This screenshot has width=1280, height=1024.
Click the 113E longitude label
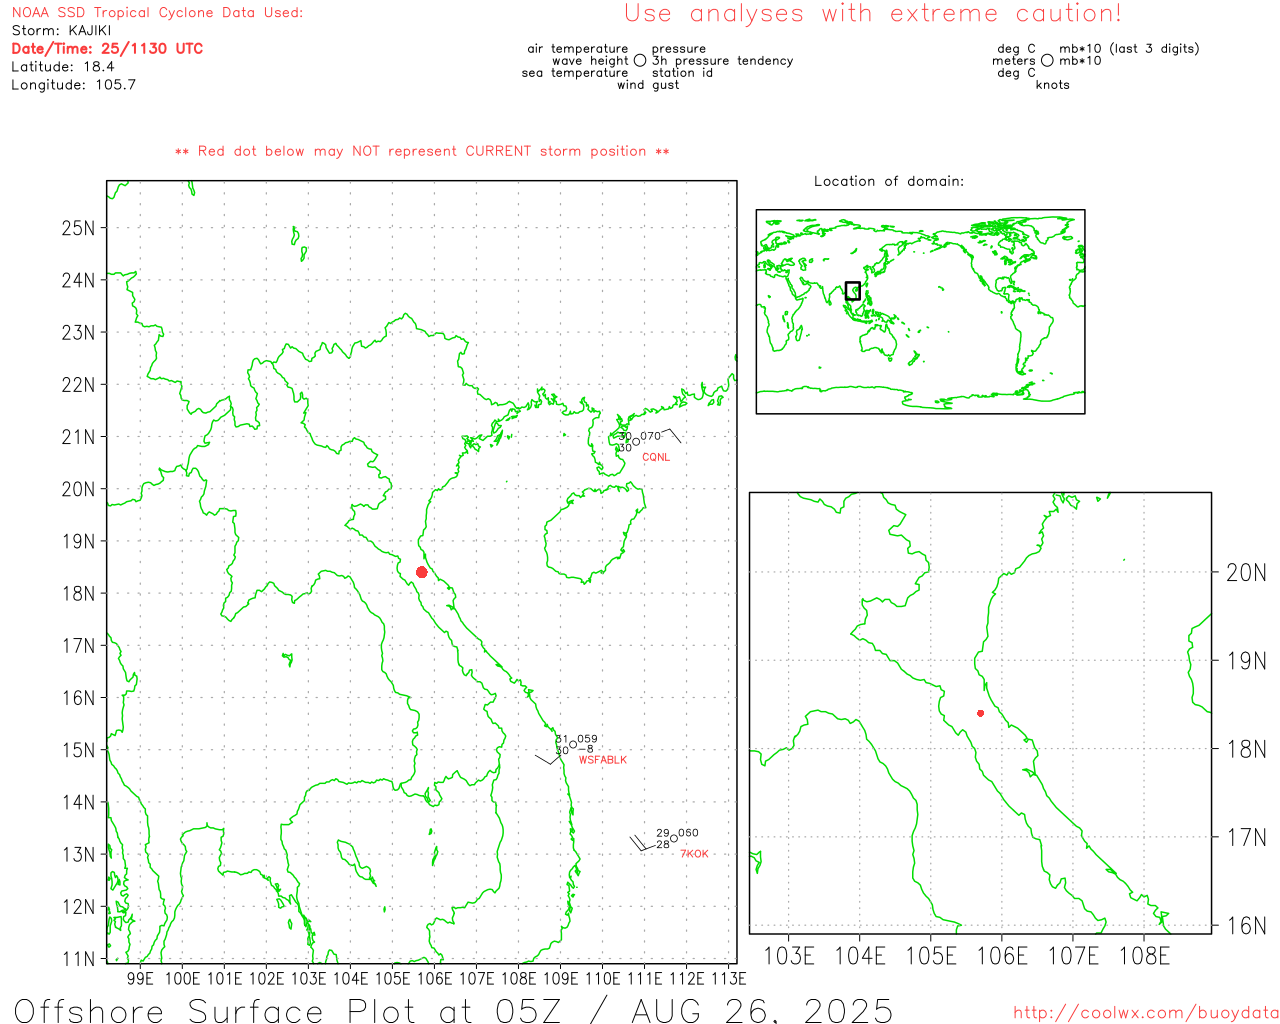(x=728, y=979)
